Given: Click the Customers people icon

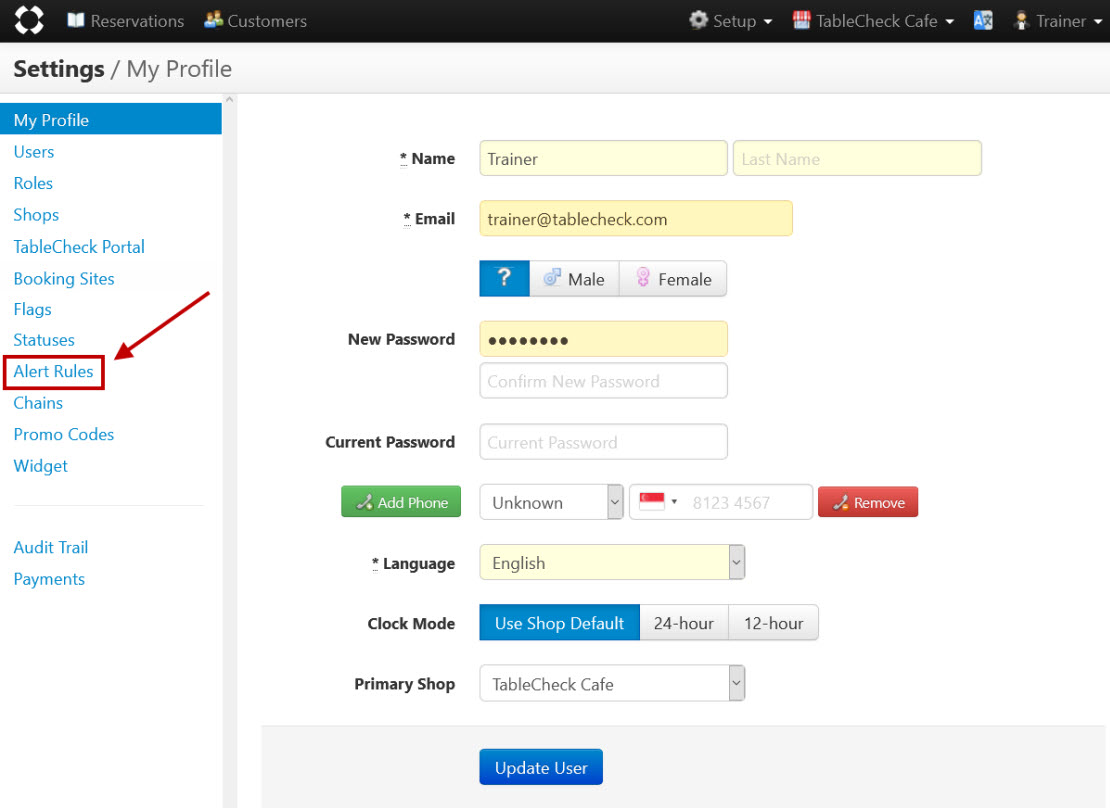Looking at the screenshot, I should point(213,20).
